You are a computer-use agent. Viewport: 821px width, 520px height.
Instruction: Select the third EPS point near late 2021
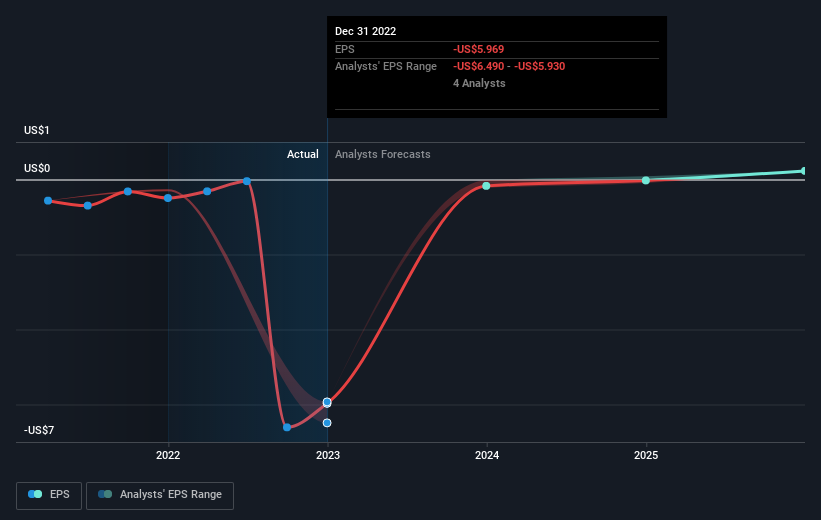coord(128,192)
